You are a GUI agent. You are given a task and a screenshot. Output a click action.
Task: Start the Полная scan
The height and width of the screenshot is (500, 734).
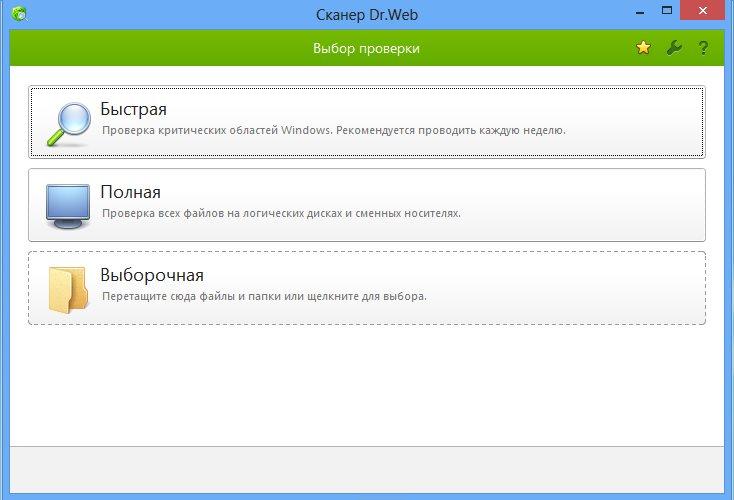click(367, 205)
